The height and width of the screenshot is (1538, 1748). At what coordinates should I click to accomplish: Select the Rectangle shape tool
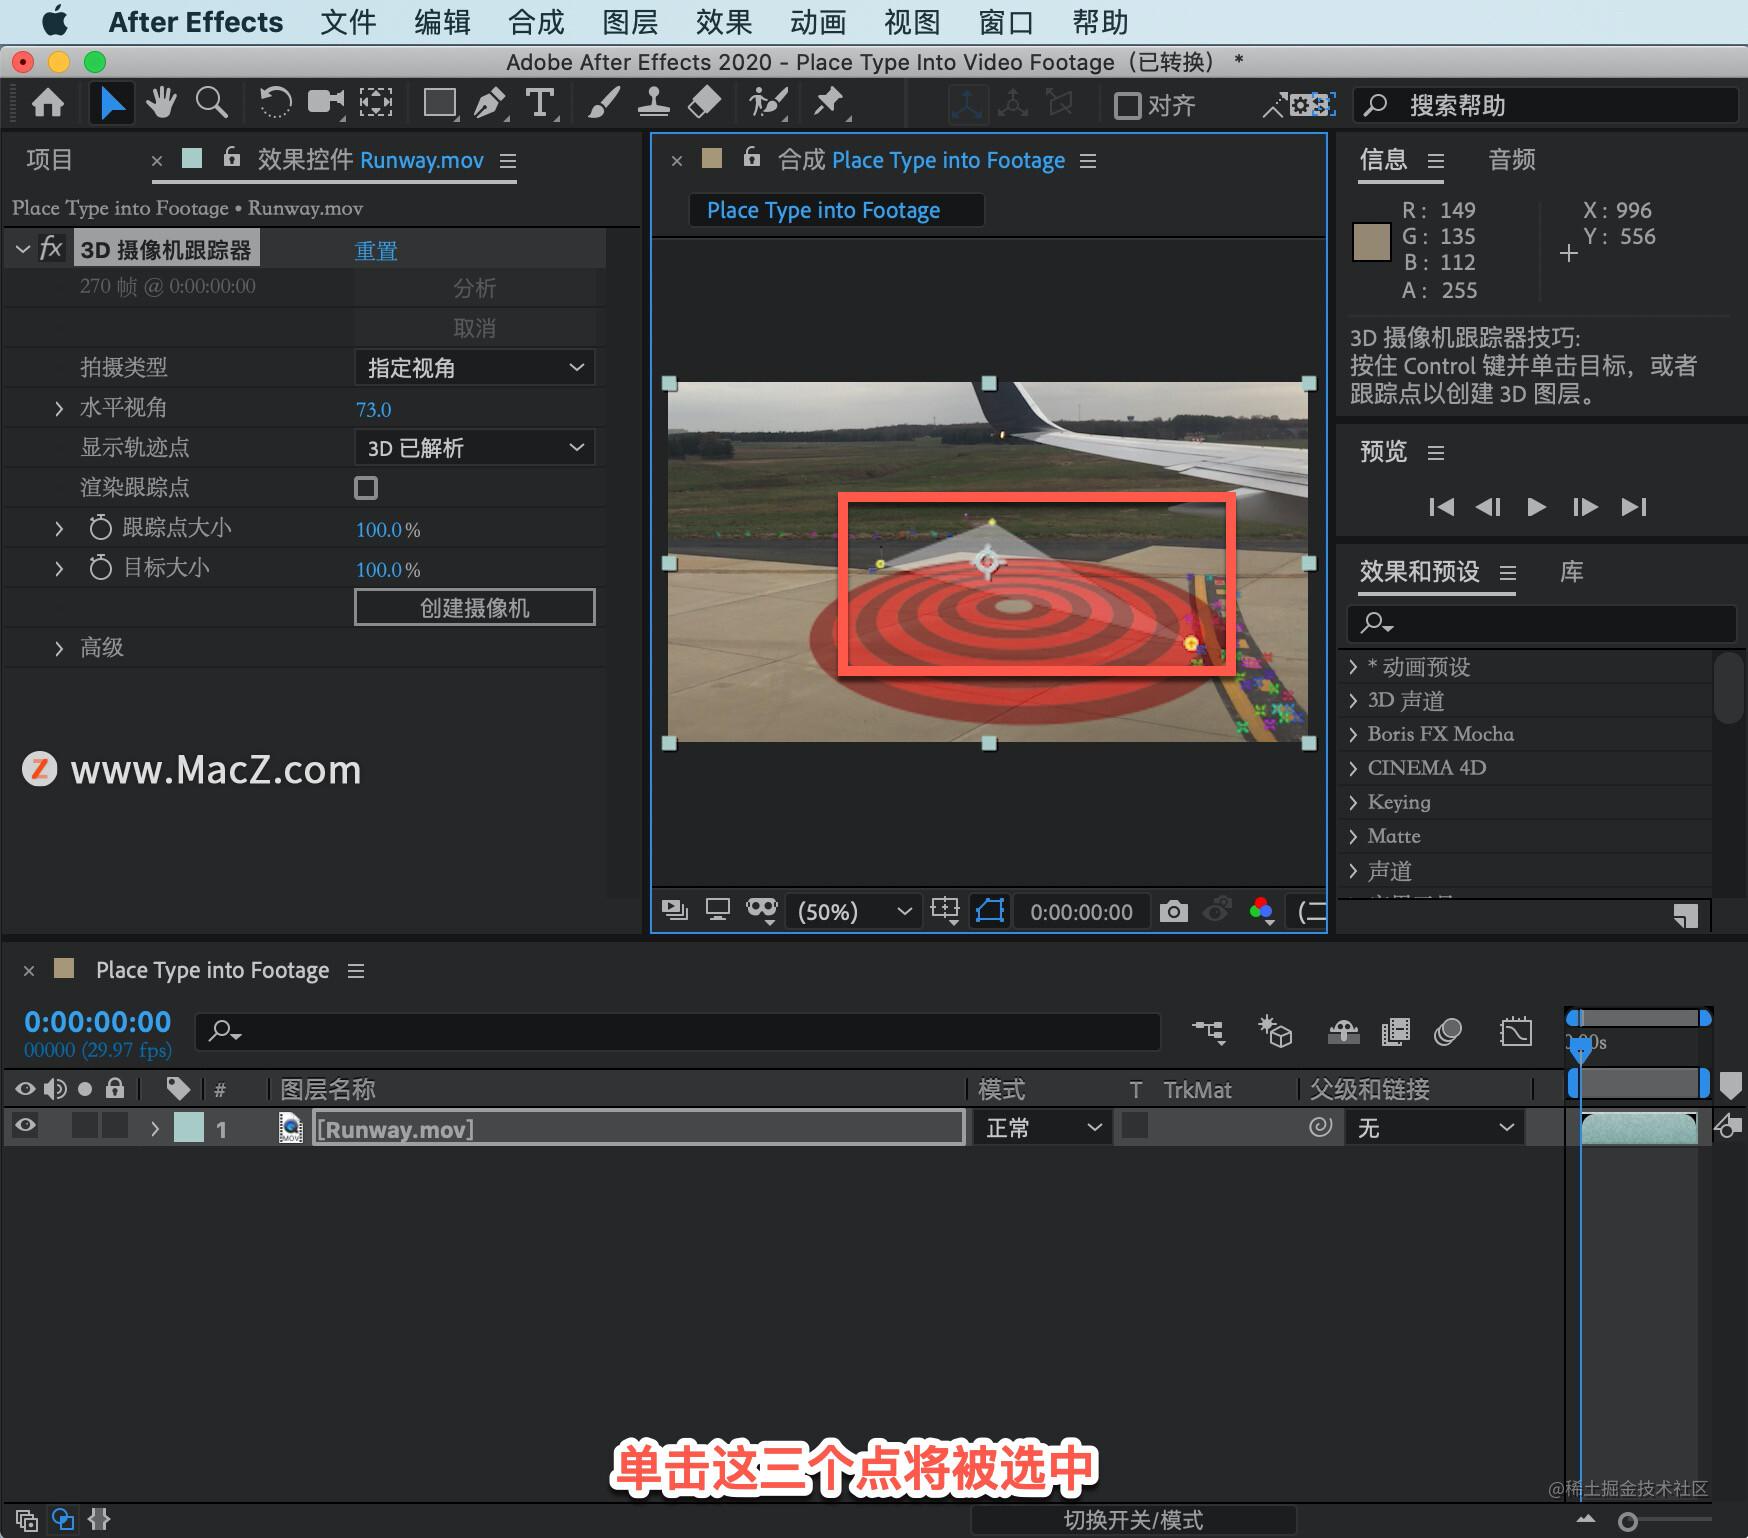(440, 103)
